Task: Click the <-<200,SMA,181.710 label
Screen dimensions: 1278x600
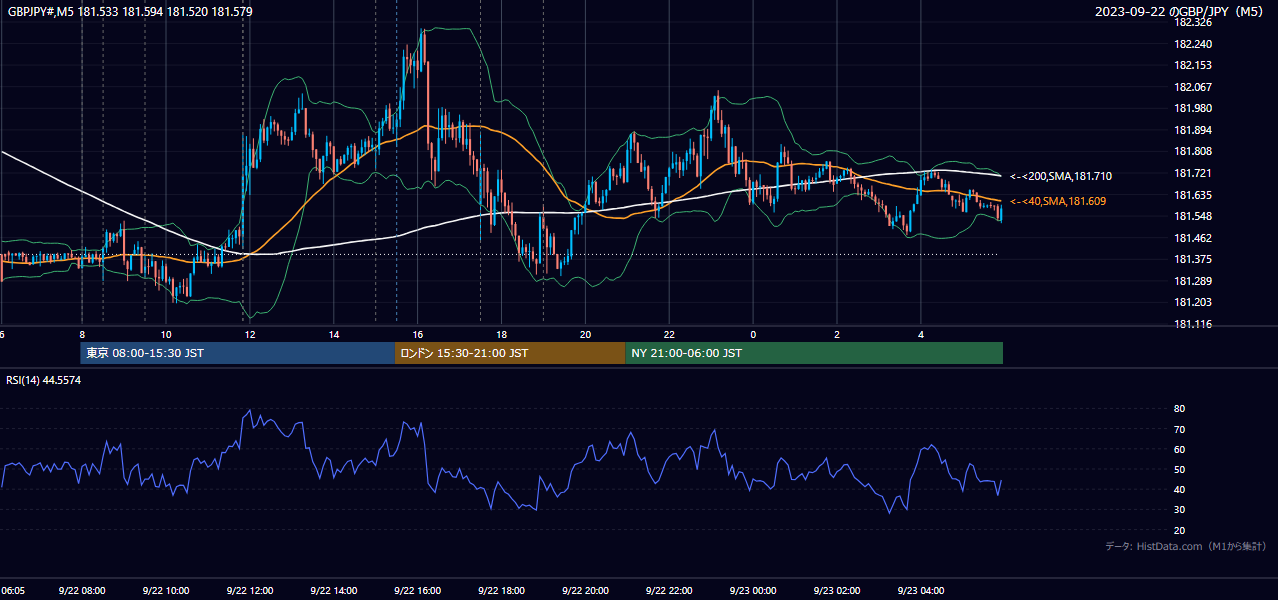Action: coord(1060,176)
